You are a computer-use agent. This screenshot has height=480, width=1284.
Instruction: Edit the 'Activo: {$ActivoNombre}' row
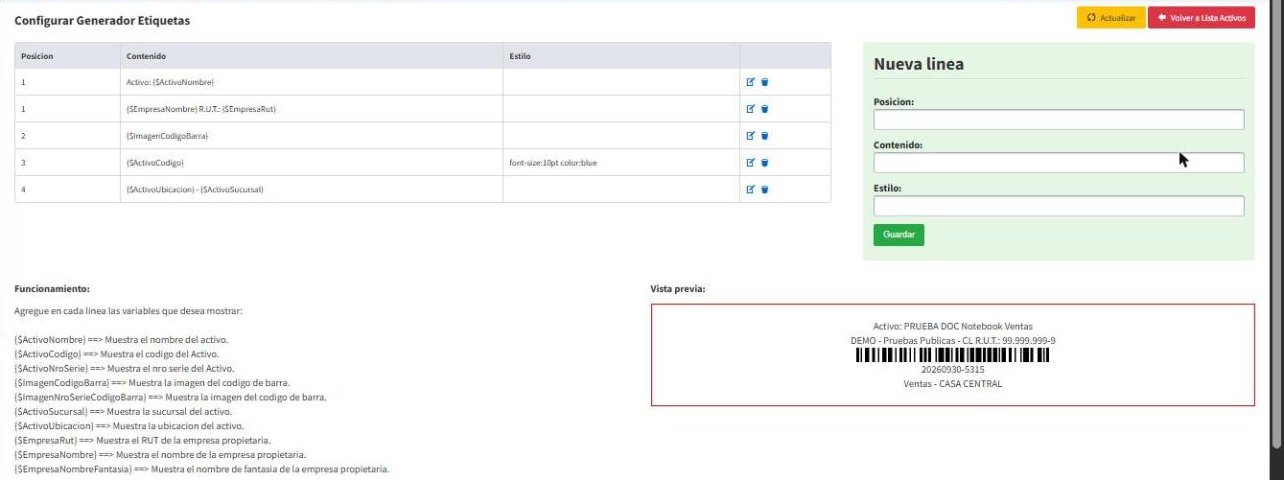(x=751, y=82)
